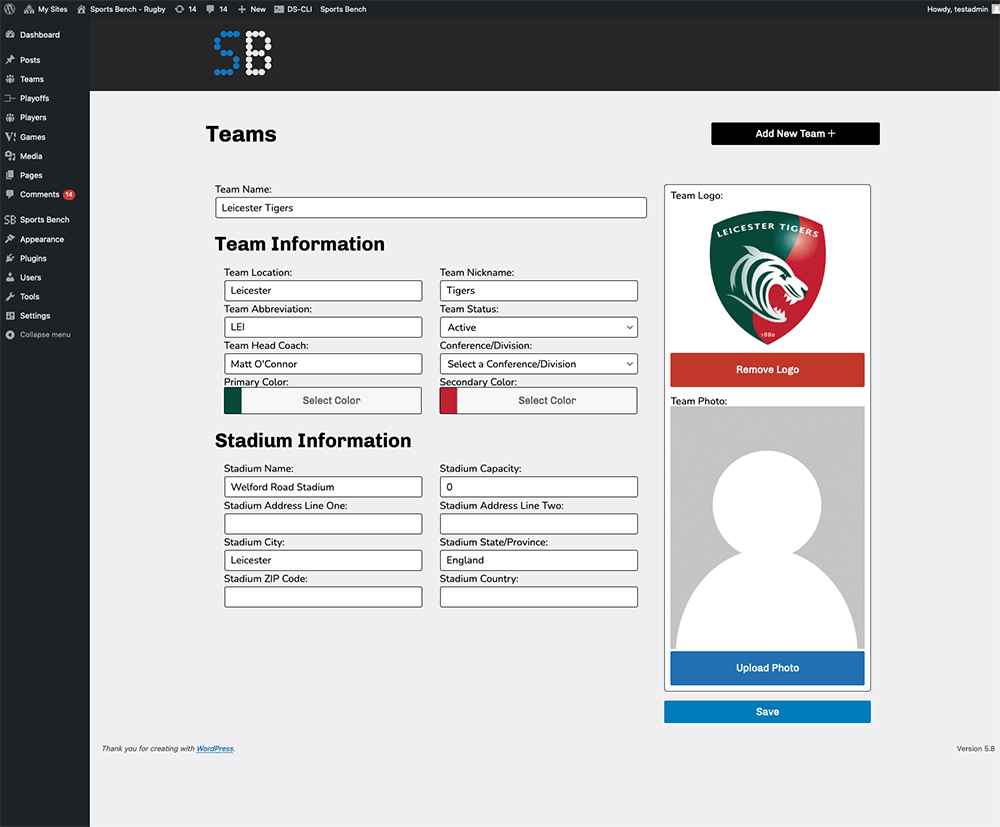Click the Comments icon in sidebar
The height and width of the screenshot is (827, 1000).
(x=10, y=194)
